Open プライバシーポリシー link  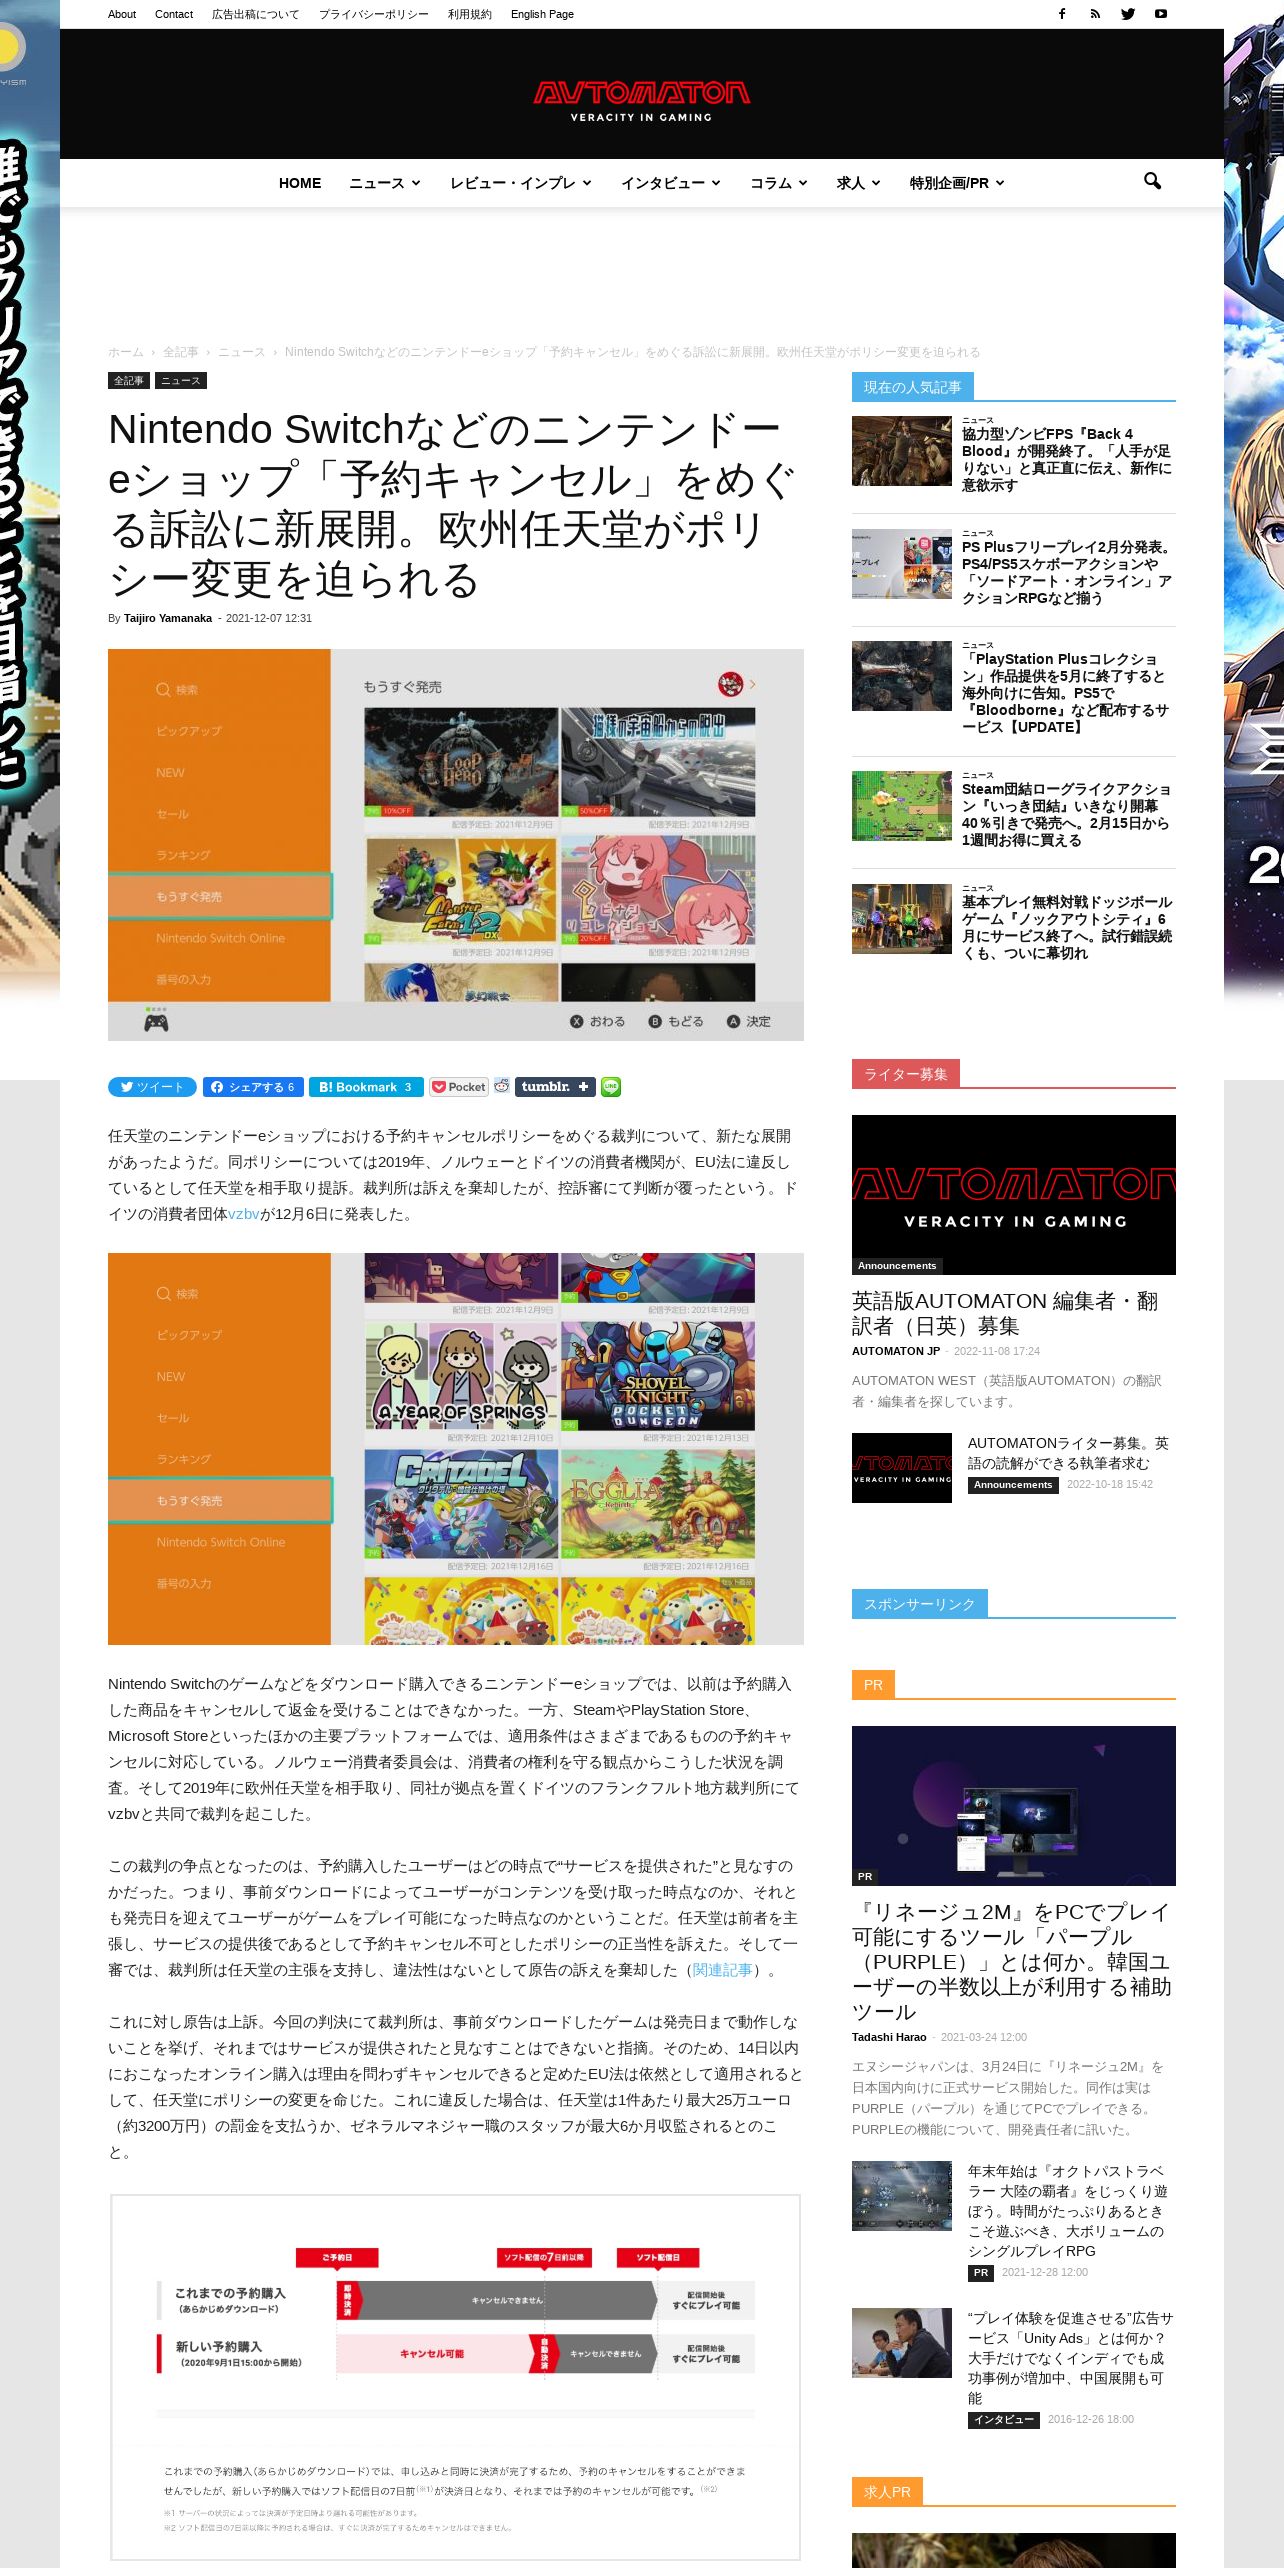(374, 14)
